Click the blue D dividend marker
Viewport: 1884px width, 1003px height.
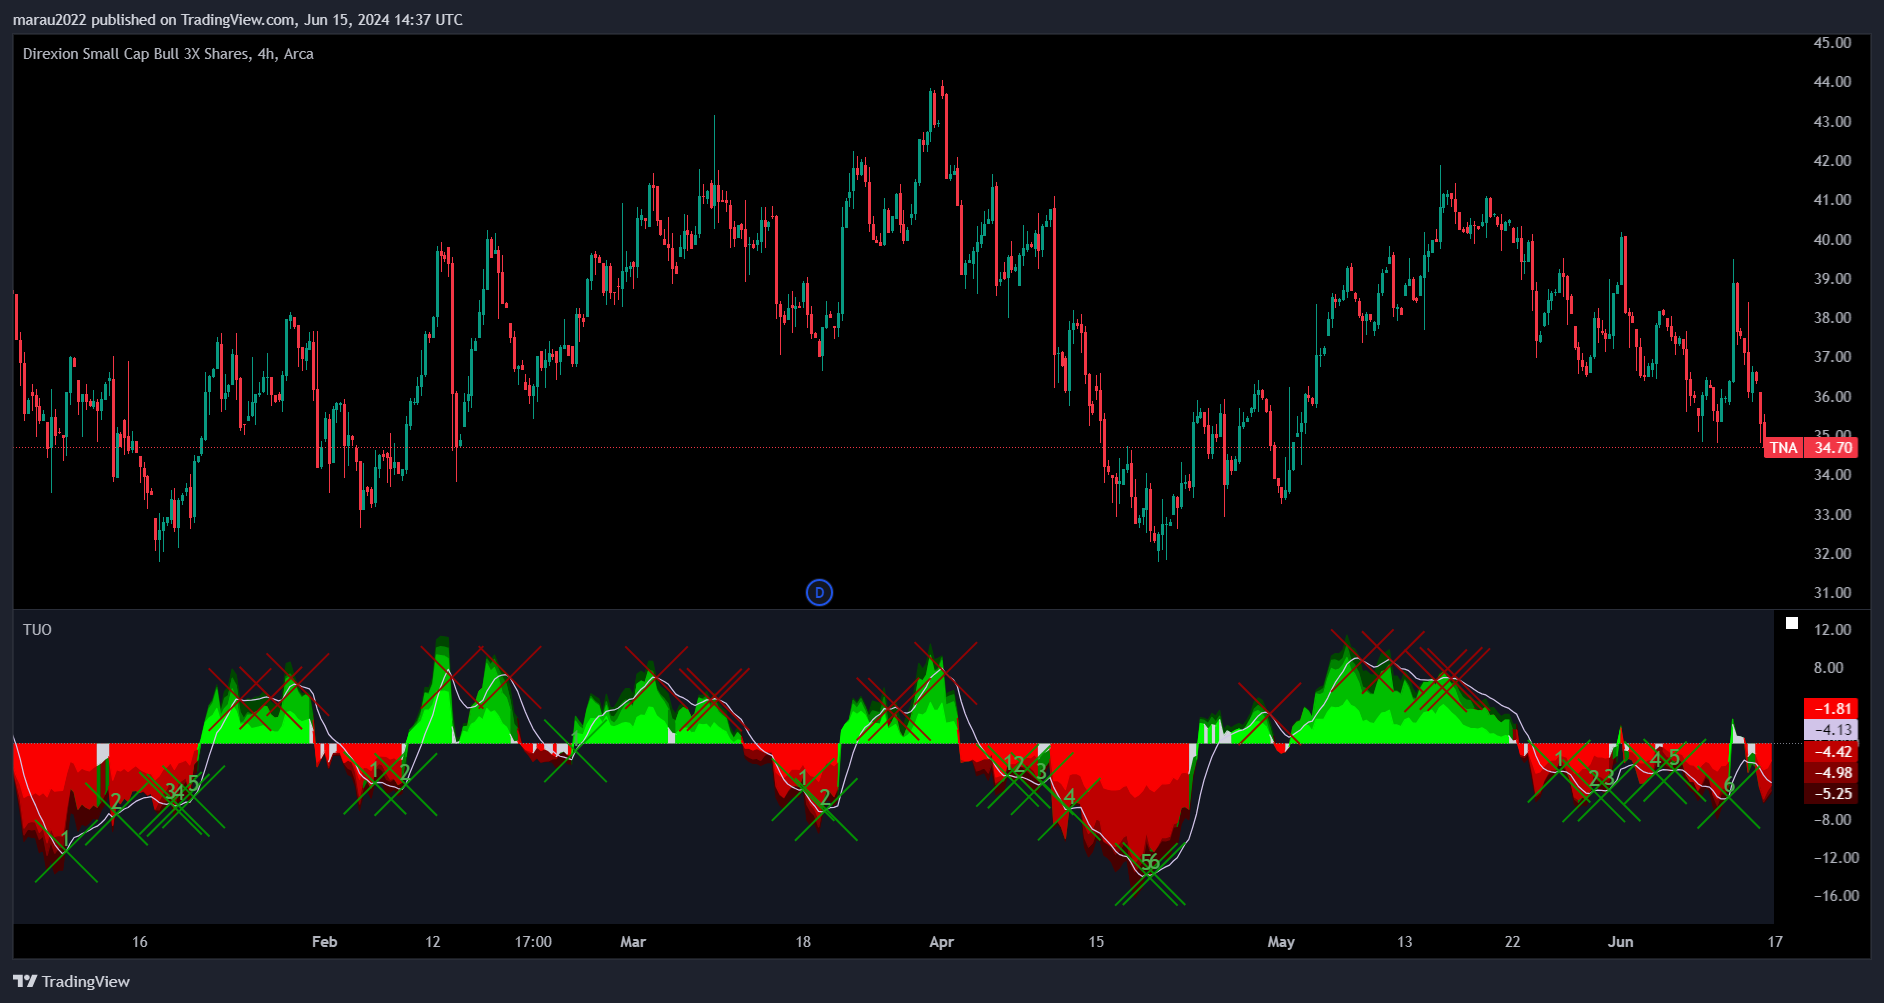click(x=819, y=593)
